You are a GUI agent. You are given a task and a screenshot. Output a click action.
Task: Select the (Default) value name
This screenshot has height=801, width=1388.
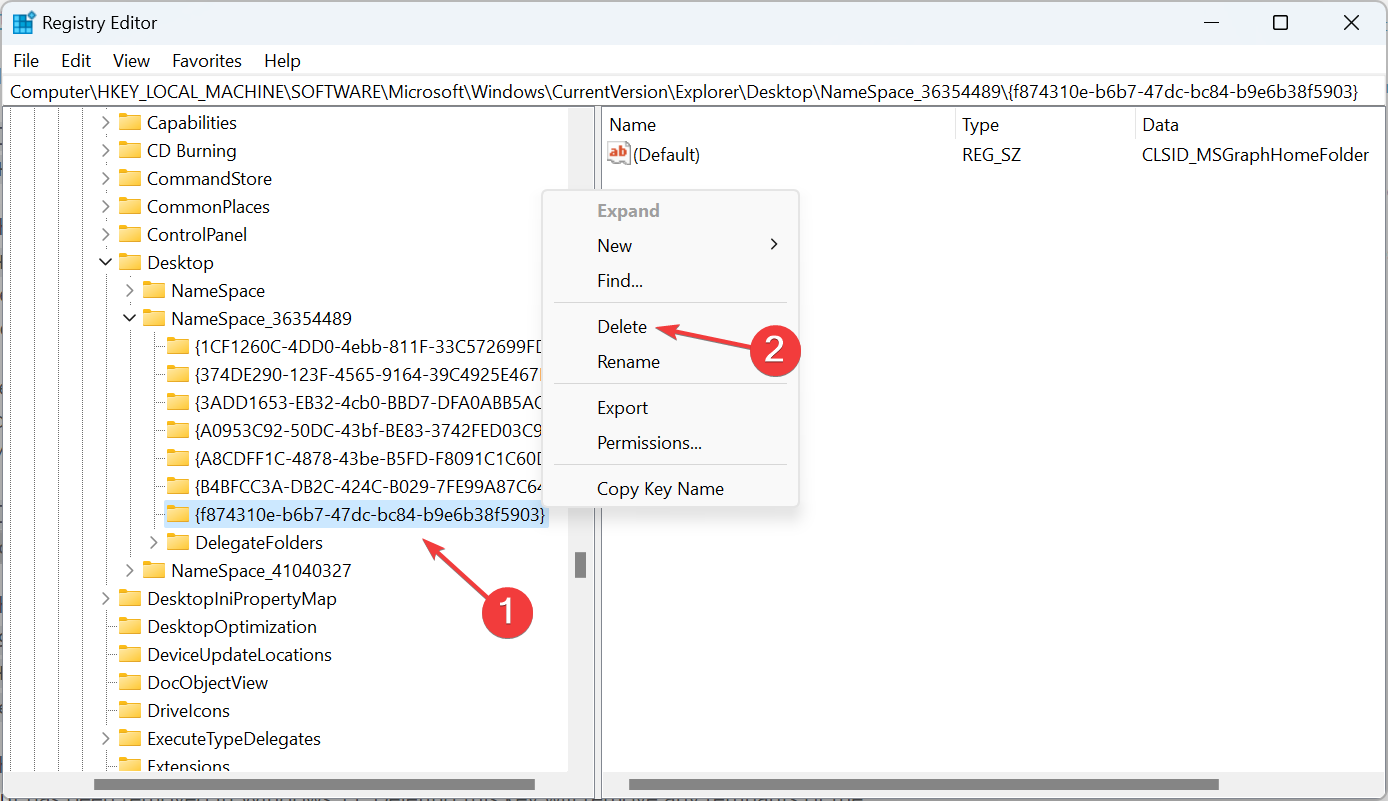click(667, 155)
